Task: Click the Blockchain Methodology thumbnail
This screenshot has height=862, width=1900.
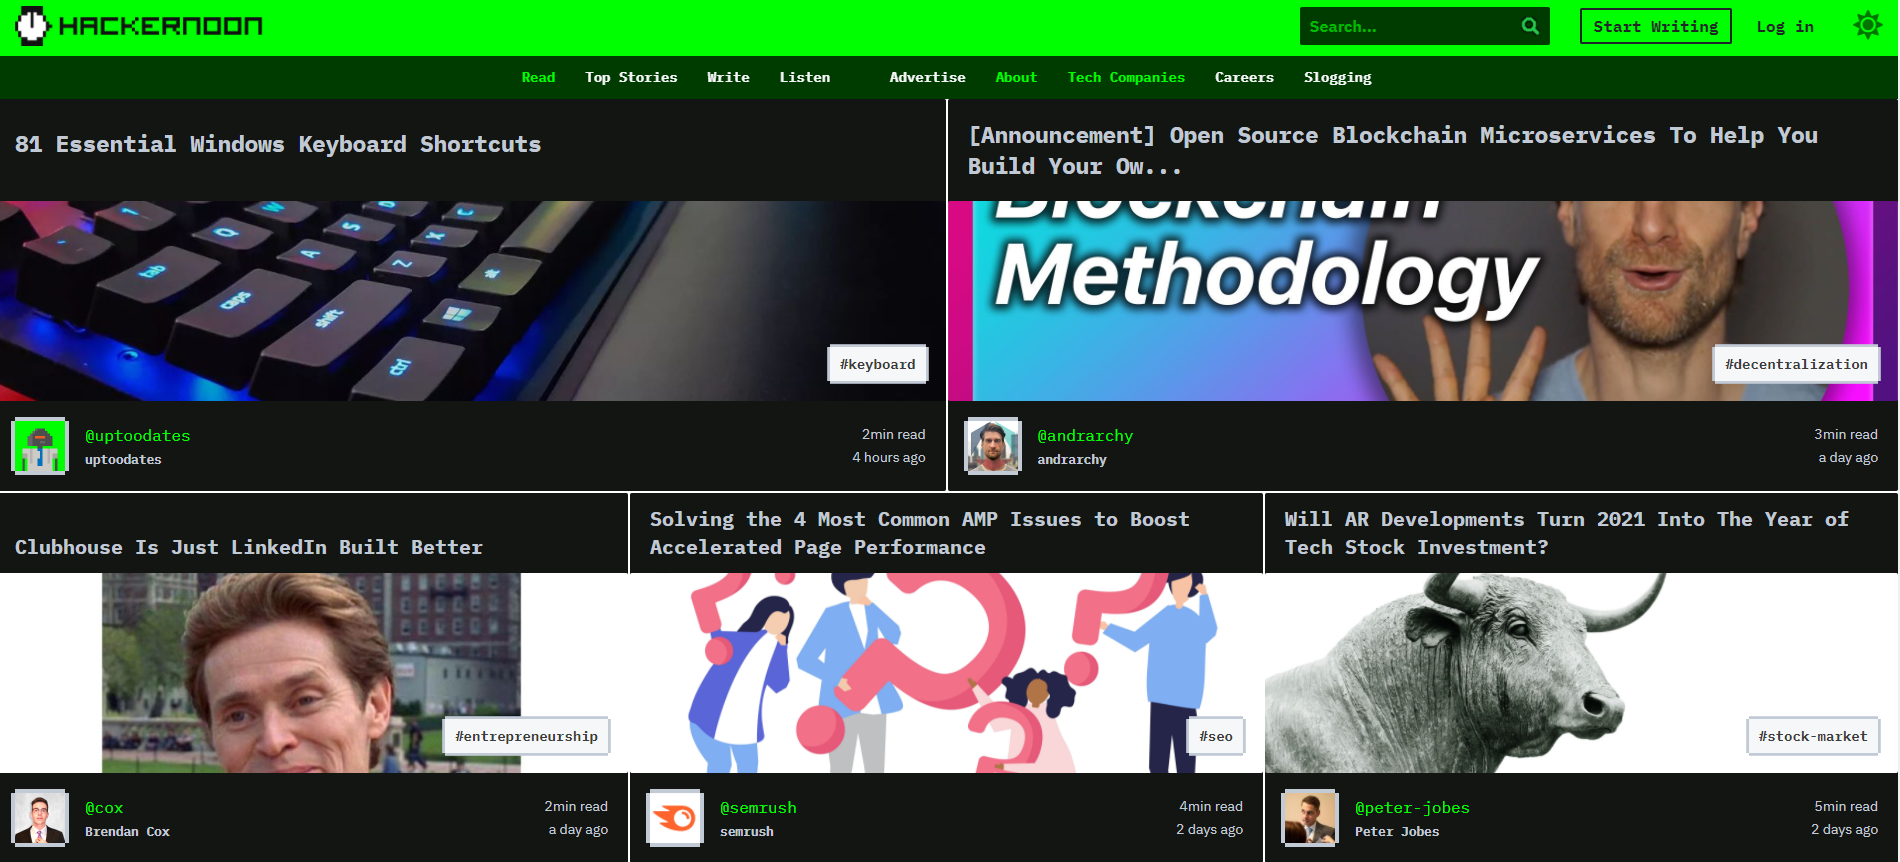Action: tap(1423, 301)
